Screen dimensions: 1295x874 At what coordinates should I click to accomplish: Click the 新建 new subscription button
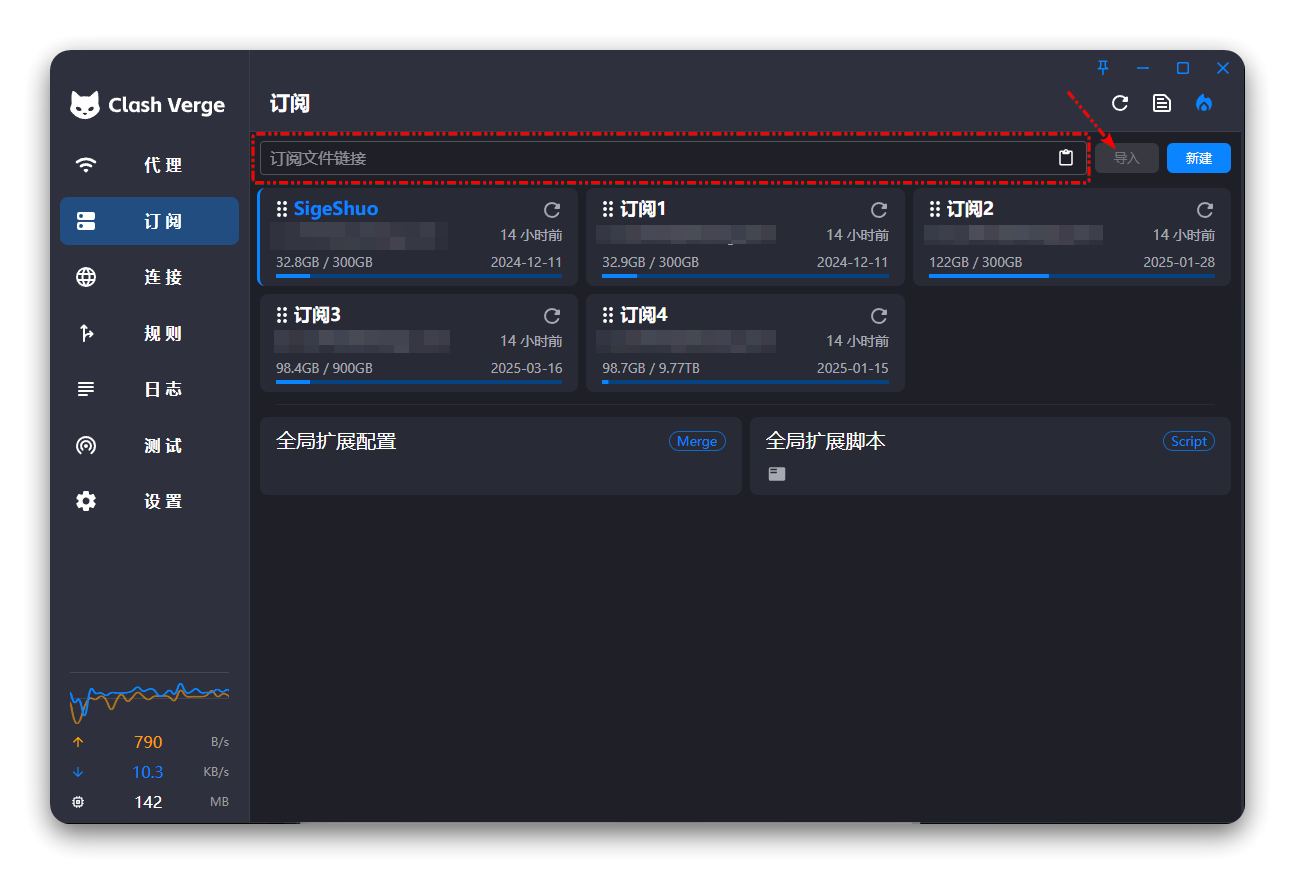(1198, 158)
